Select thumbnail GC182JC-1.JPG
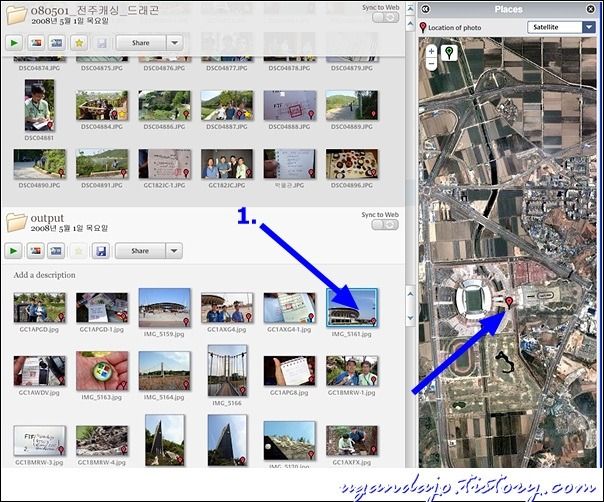This screenshot has height=502, width=604. point(164,164)
